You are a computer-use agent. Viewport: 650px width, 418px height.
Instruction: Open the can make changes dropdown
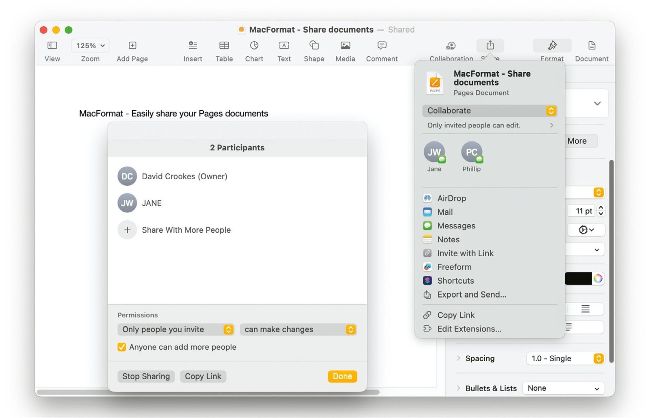(x=298, y=329)
